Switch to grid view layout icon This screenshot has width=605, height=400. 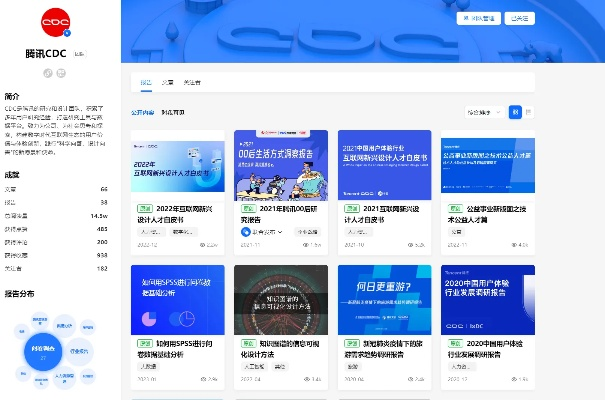(515, 112)
